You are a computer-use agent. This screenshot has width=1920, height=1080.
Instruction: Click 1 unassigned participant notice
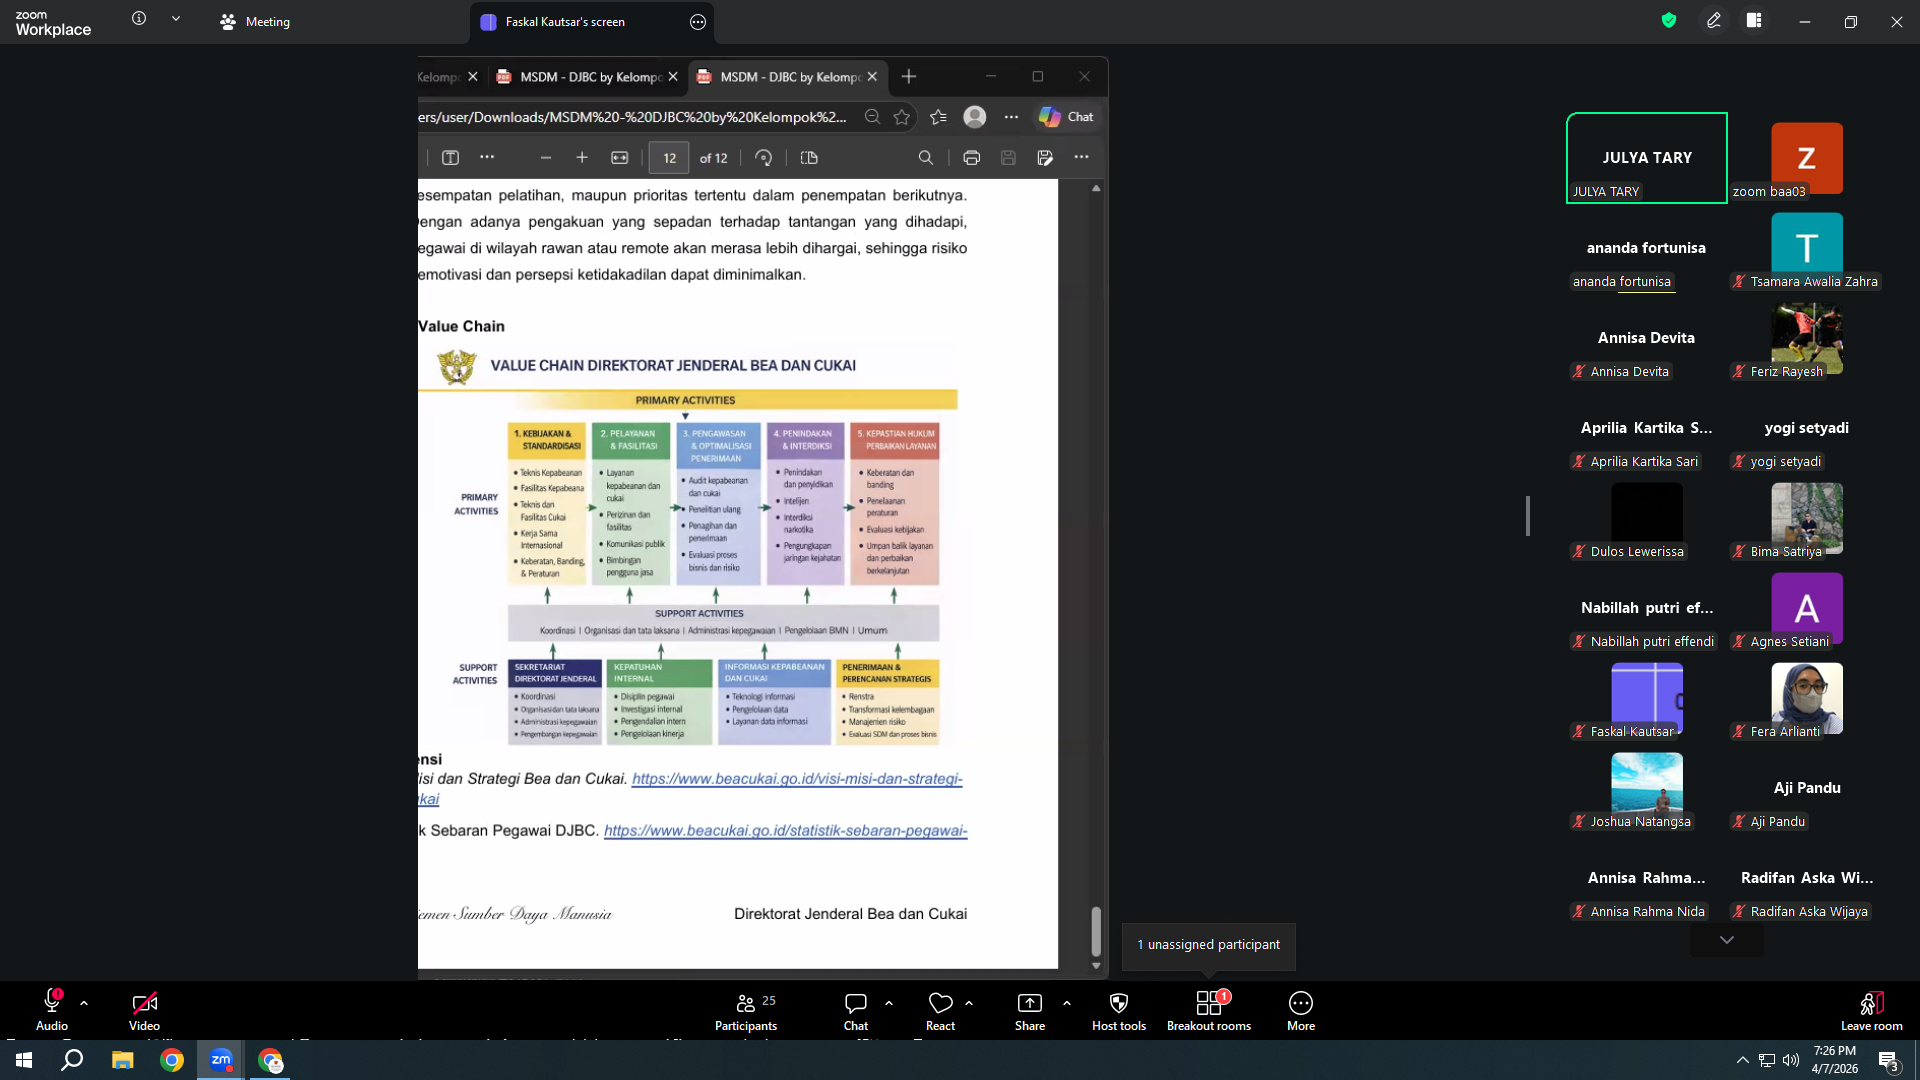(1208, 945)
